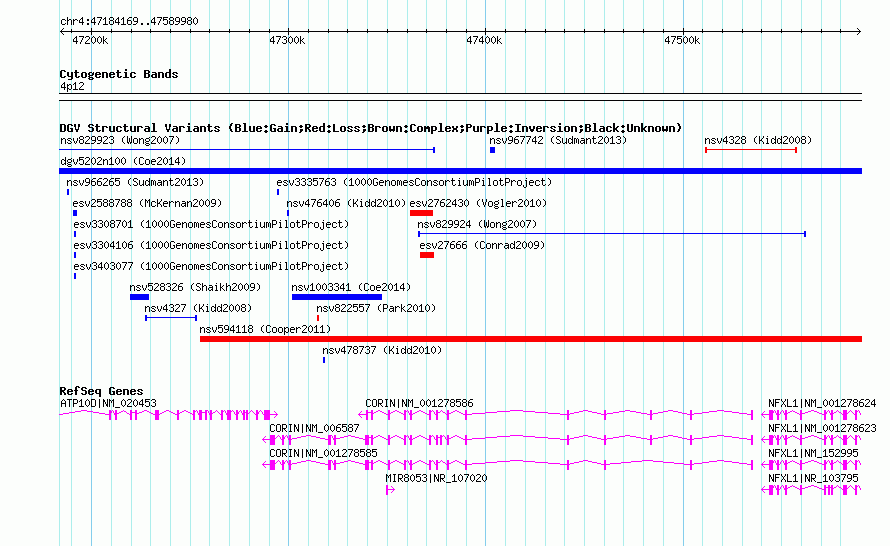Screen dimensions: 890x546
Task: Open the nsv829924 (Wong2007) label
Action: [477, 224]
